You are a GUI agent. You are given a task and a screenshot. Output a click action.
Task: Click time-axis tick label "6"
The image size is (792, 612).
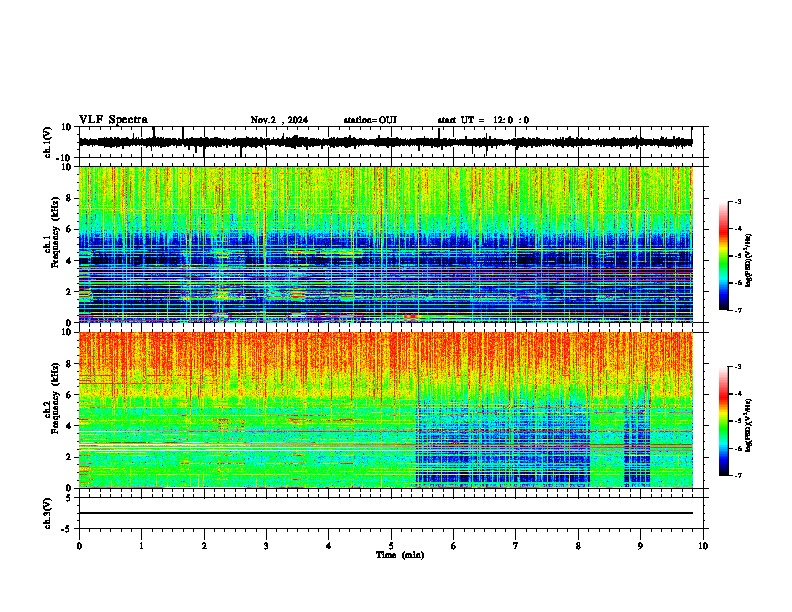(454, 546)
